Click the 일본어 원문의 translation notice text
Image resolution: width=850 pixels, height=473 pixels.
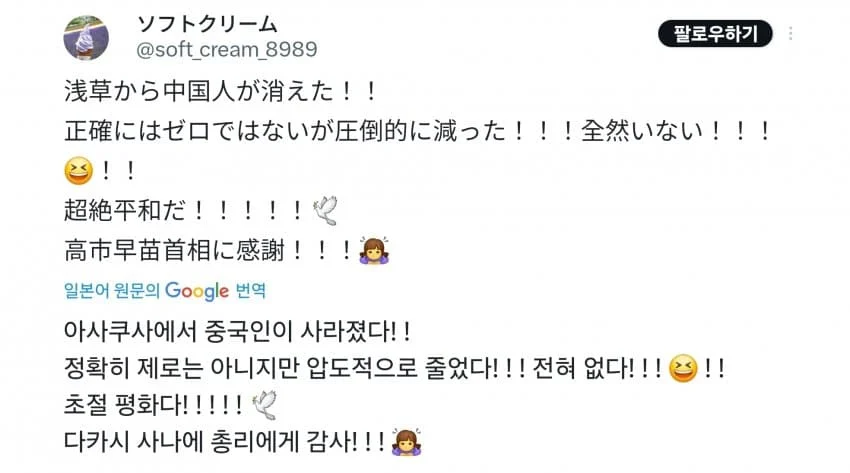point(111,291)
